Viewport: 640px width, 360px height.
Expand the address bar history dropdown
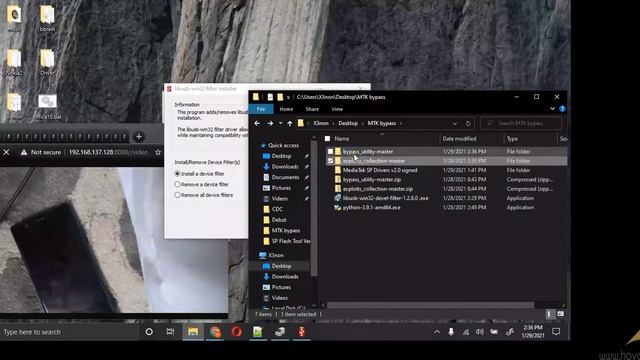(455, 123)
